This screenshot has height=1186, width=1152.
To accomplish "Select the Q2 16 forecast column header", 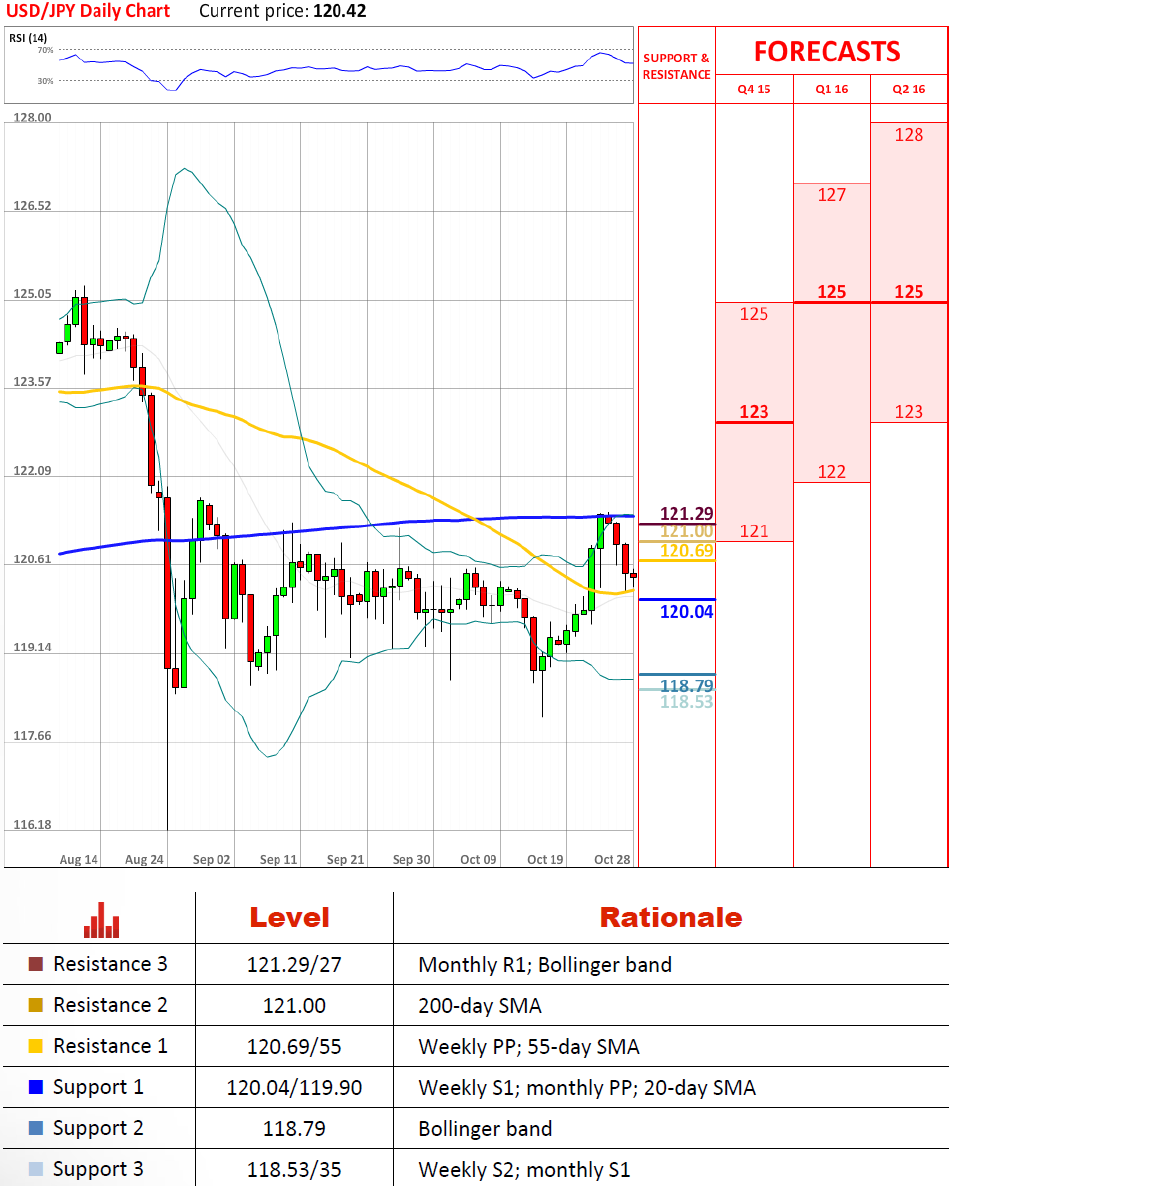I will click(908, 89).
